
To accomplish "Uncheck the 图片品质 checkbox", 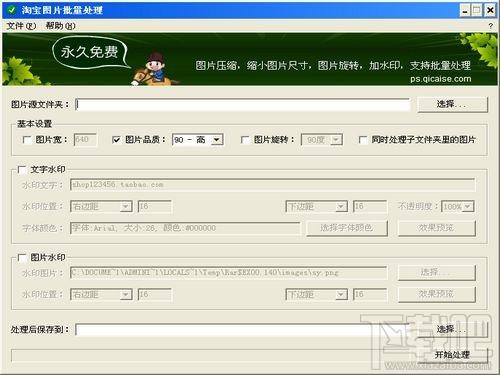I will coord(116,140).
